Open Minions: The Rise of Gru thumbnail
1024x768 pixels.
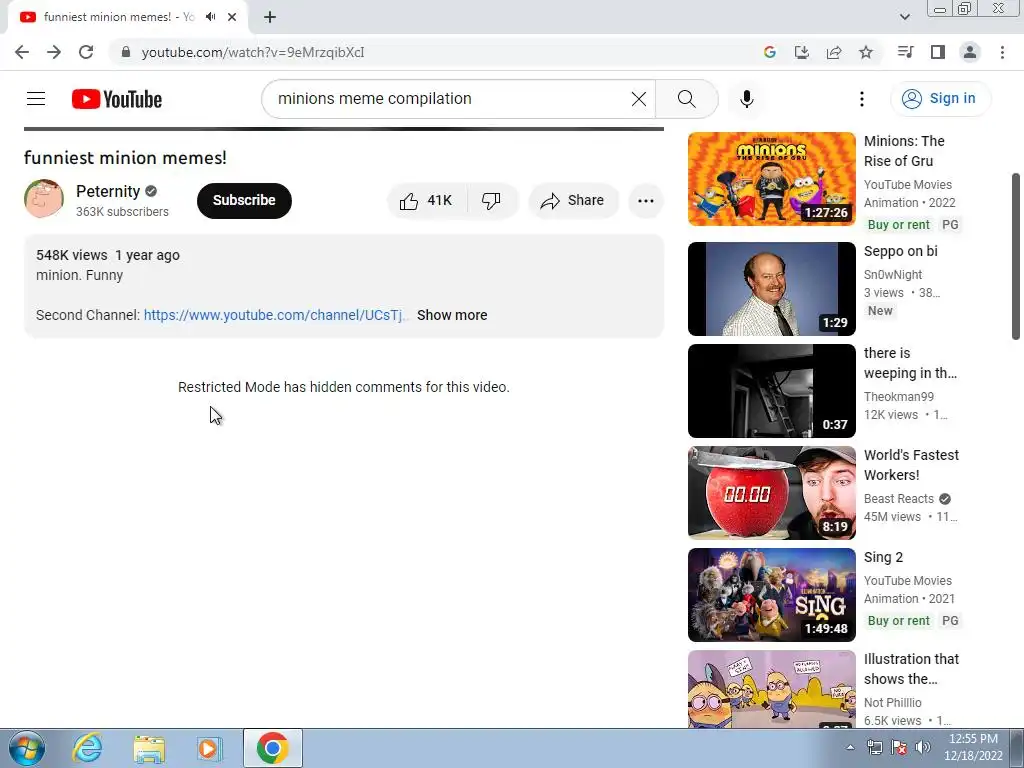pyautogui.click(x=771, y=179)
